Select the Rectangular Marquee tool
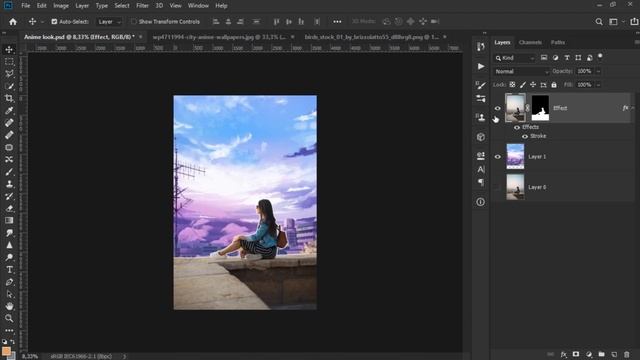The image size is (640, 360). pyautogui.click(x=9, y=62)
